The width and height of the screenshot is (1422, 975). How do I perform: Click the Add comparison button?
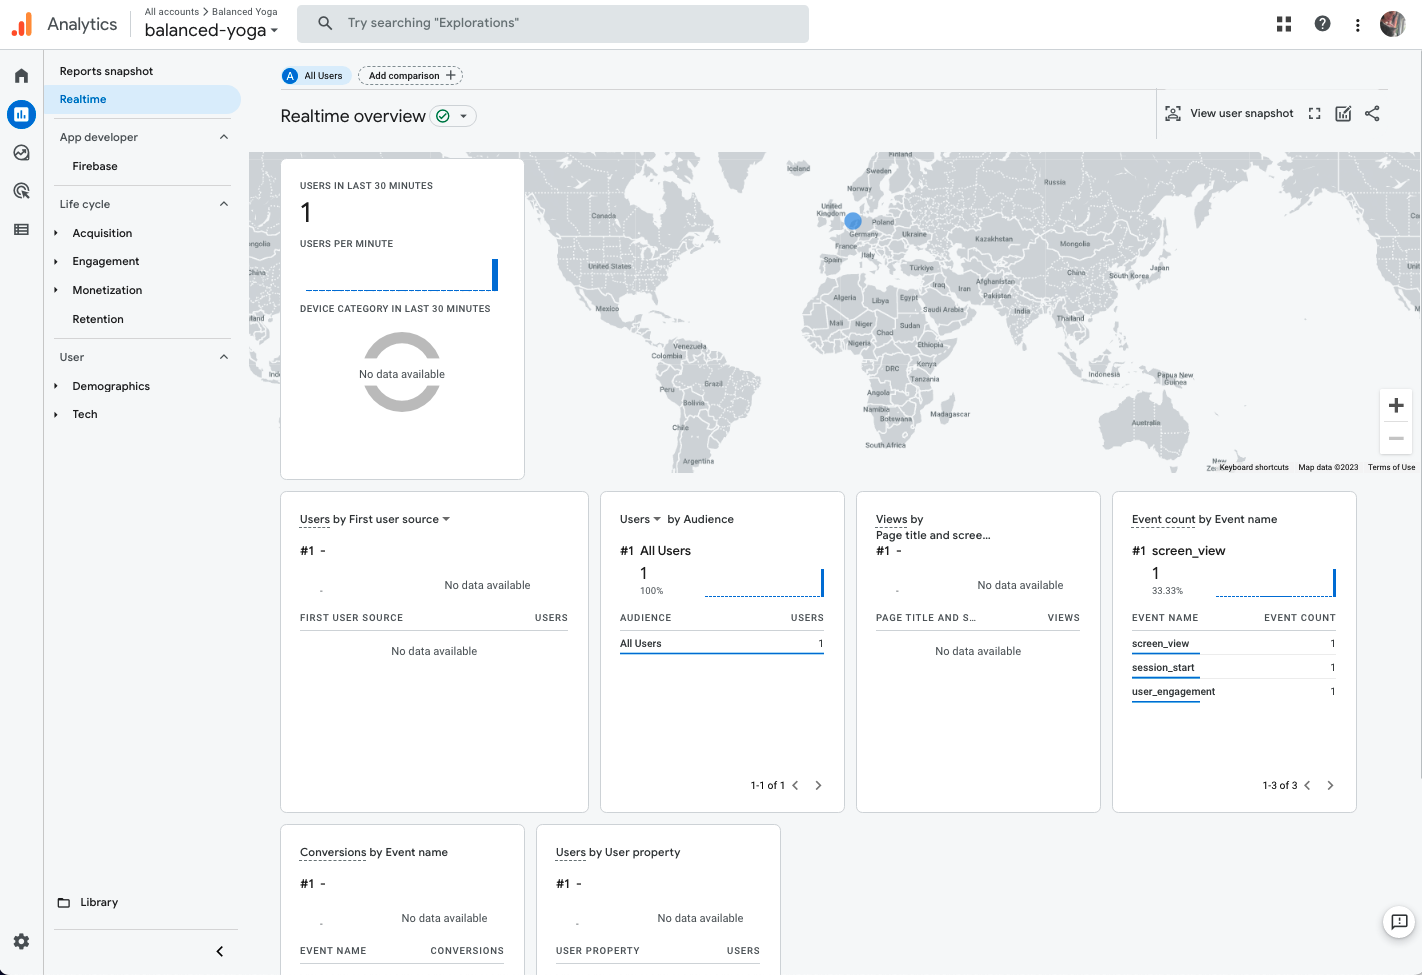point(410,76)
